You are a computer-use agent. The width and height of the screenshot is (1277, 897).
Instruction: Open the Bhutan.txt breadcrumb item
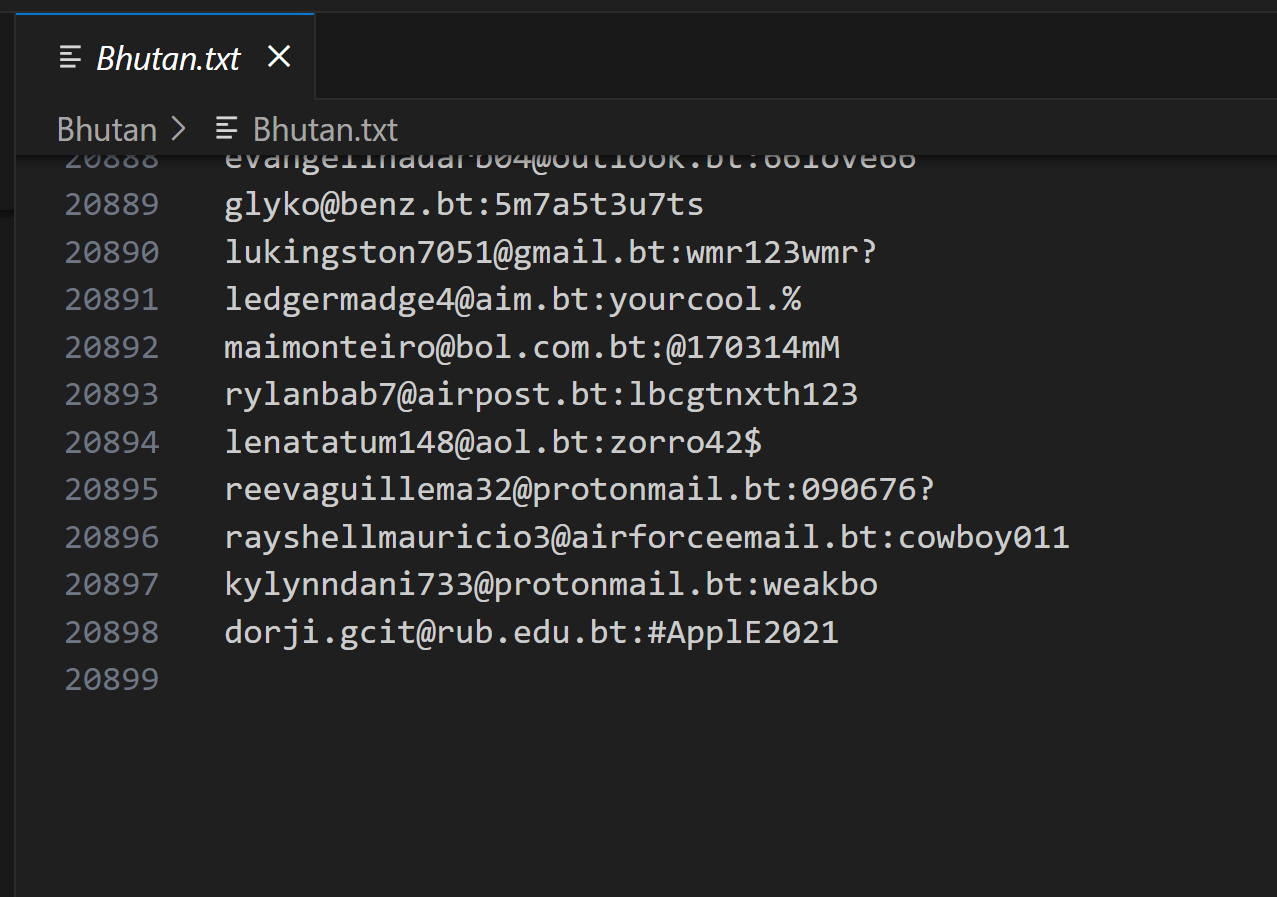325,130
